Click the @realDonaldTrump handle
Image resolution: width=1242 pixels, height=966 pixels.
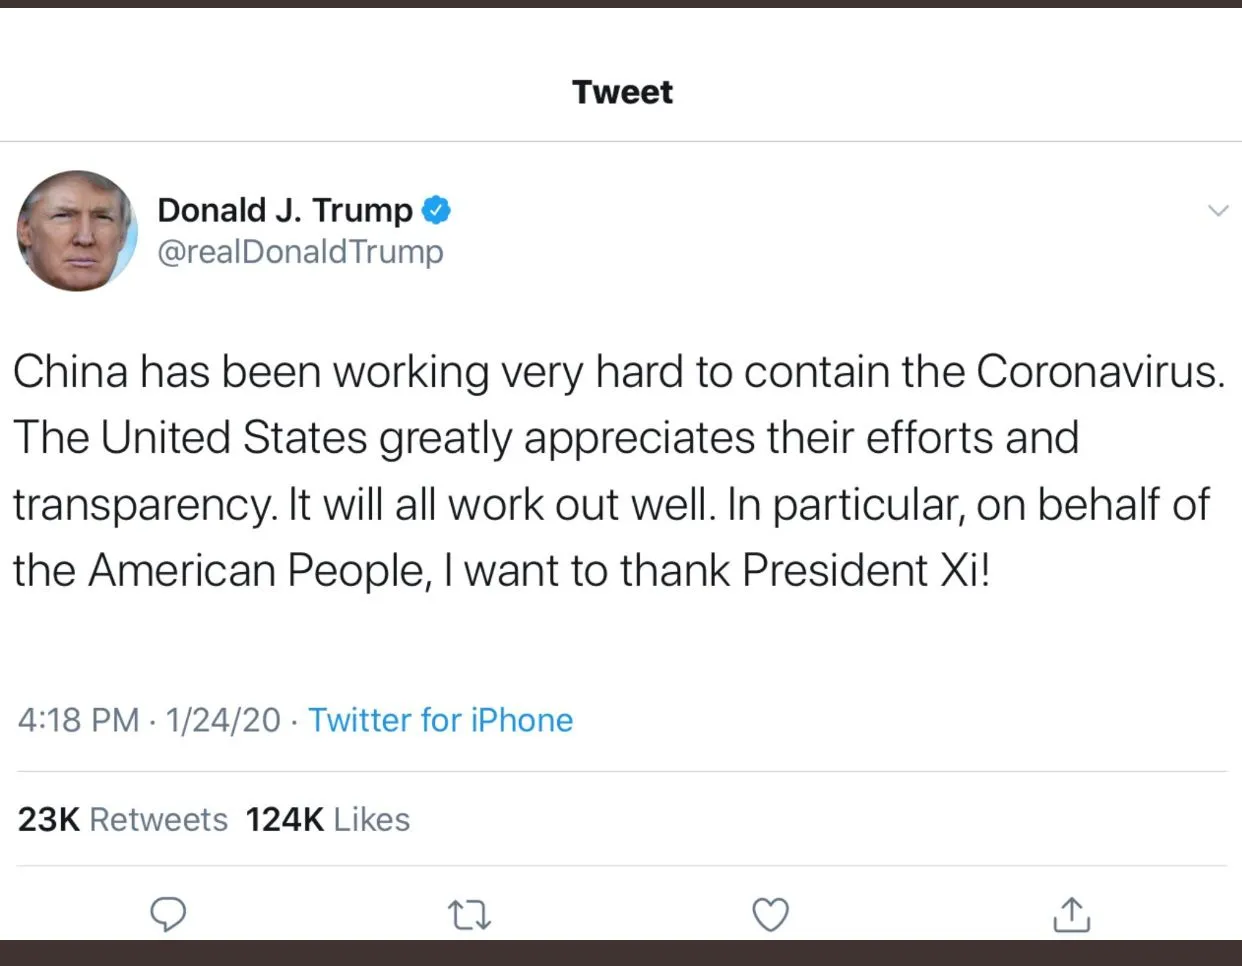[x=300, y=251]
